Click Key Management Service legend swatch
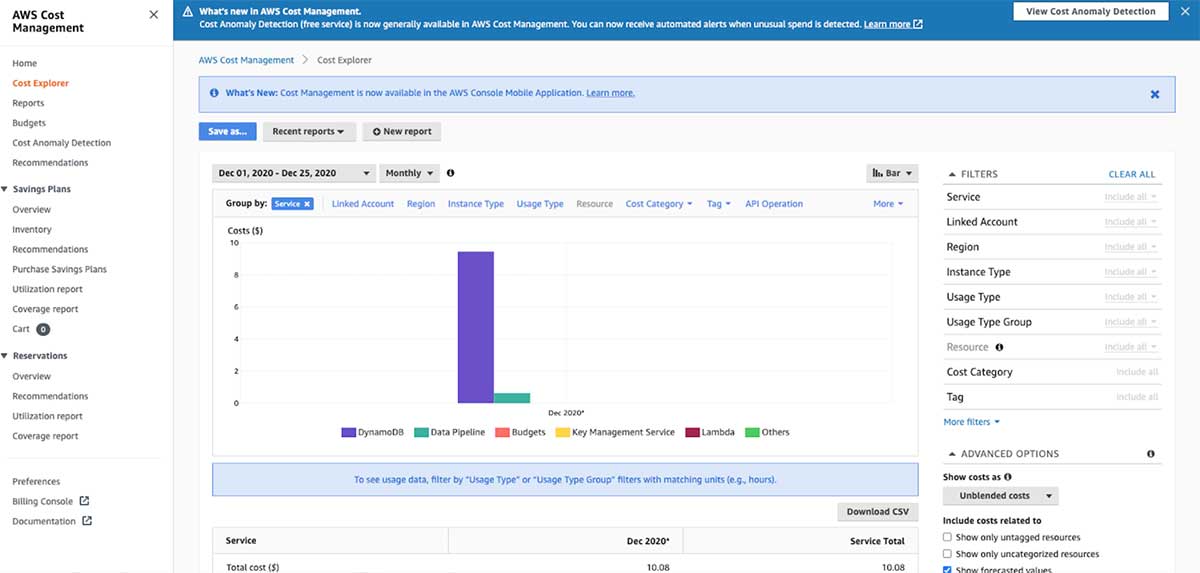1200x573 pixels. click(x=563, y=433)
